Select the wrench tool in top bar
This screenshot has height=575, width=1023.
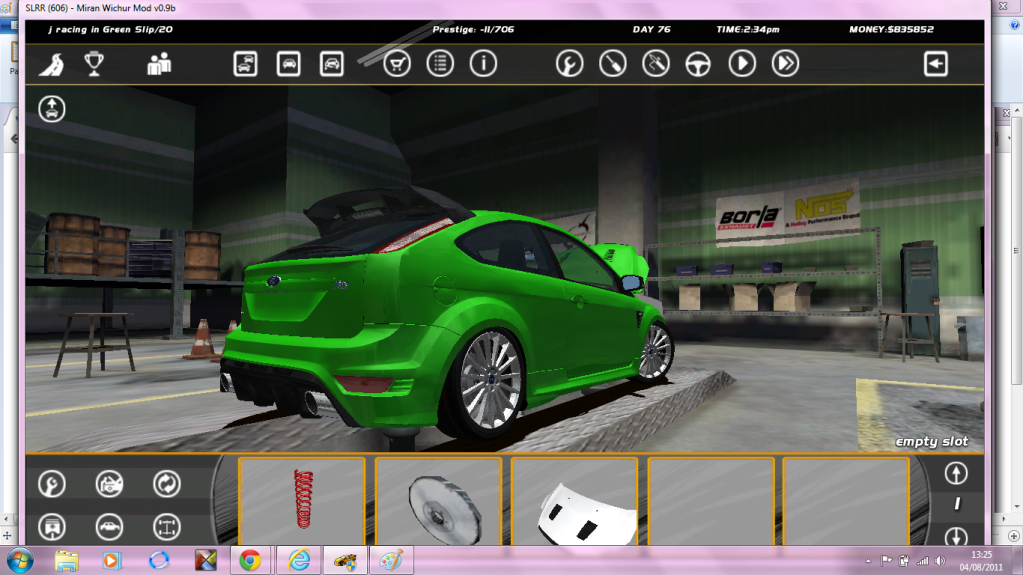[570, 64]
